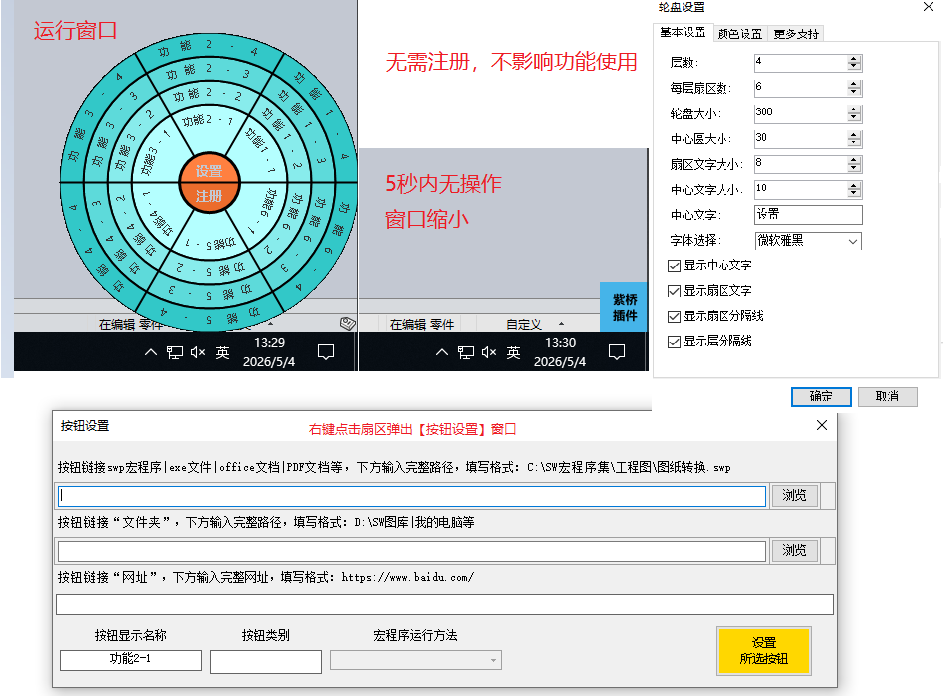The image size is (951, 696).
Task: Increase 扇区文字大小 with the up arrow
Action: [x=855, y=161]
